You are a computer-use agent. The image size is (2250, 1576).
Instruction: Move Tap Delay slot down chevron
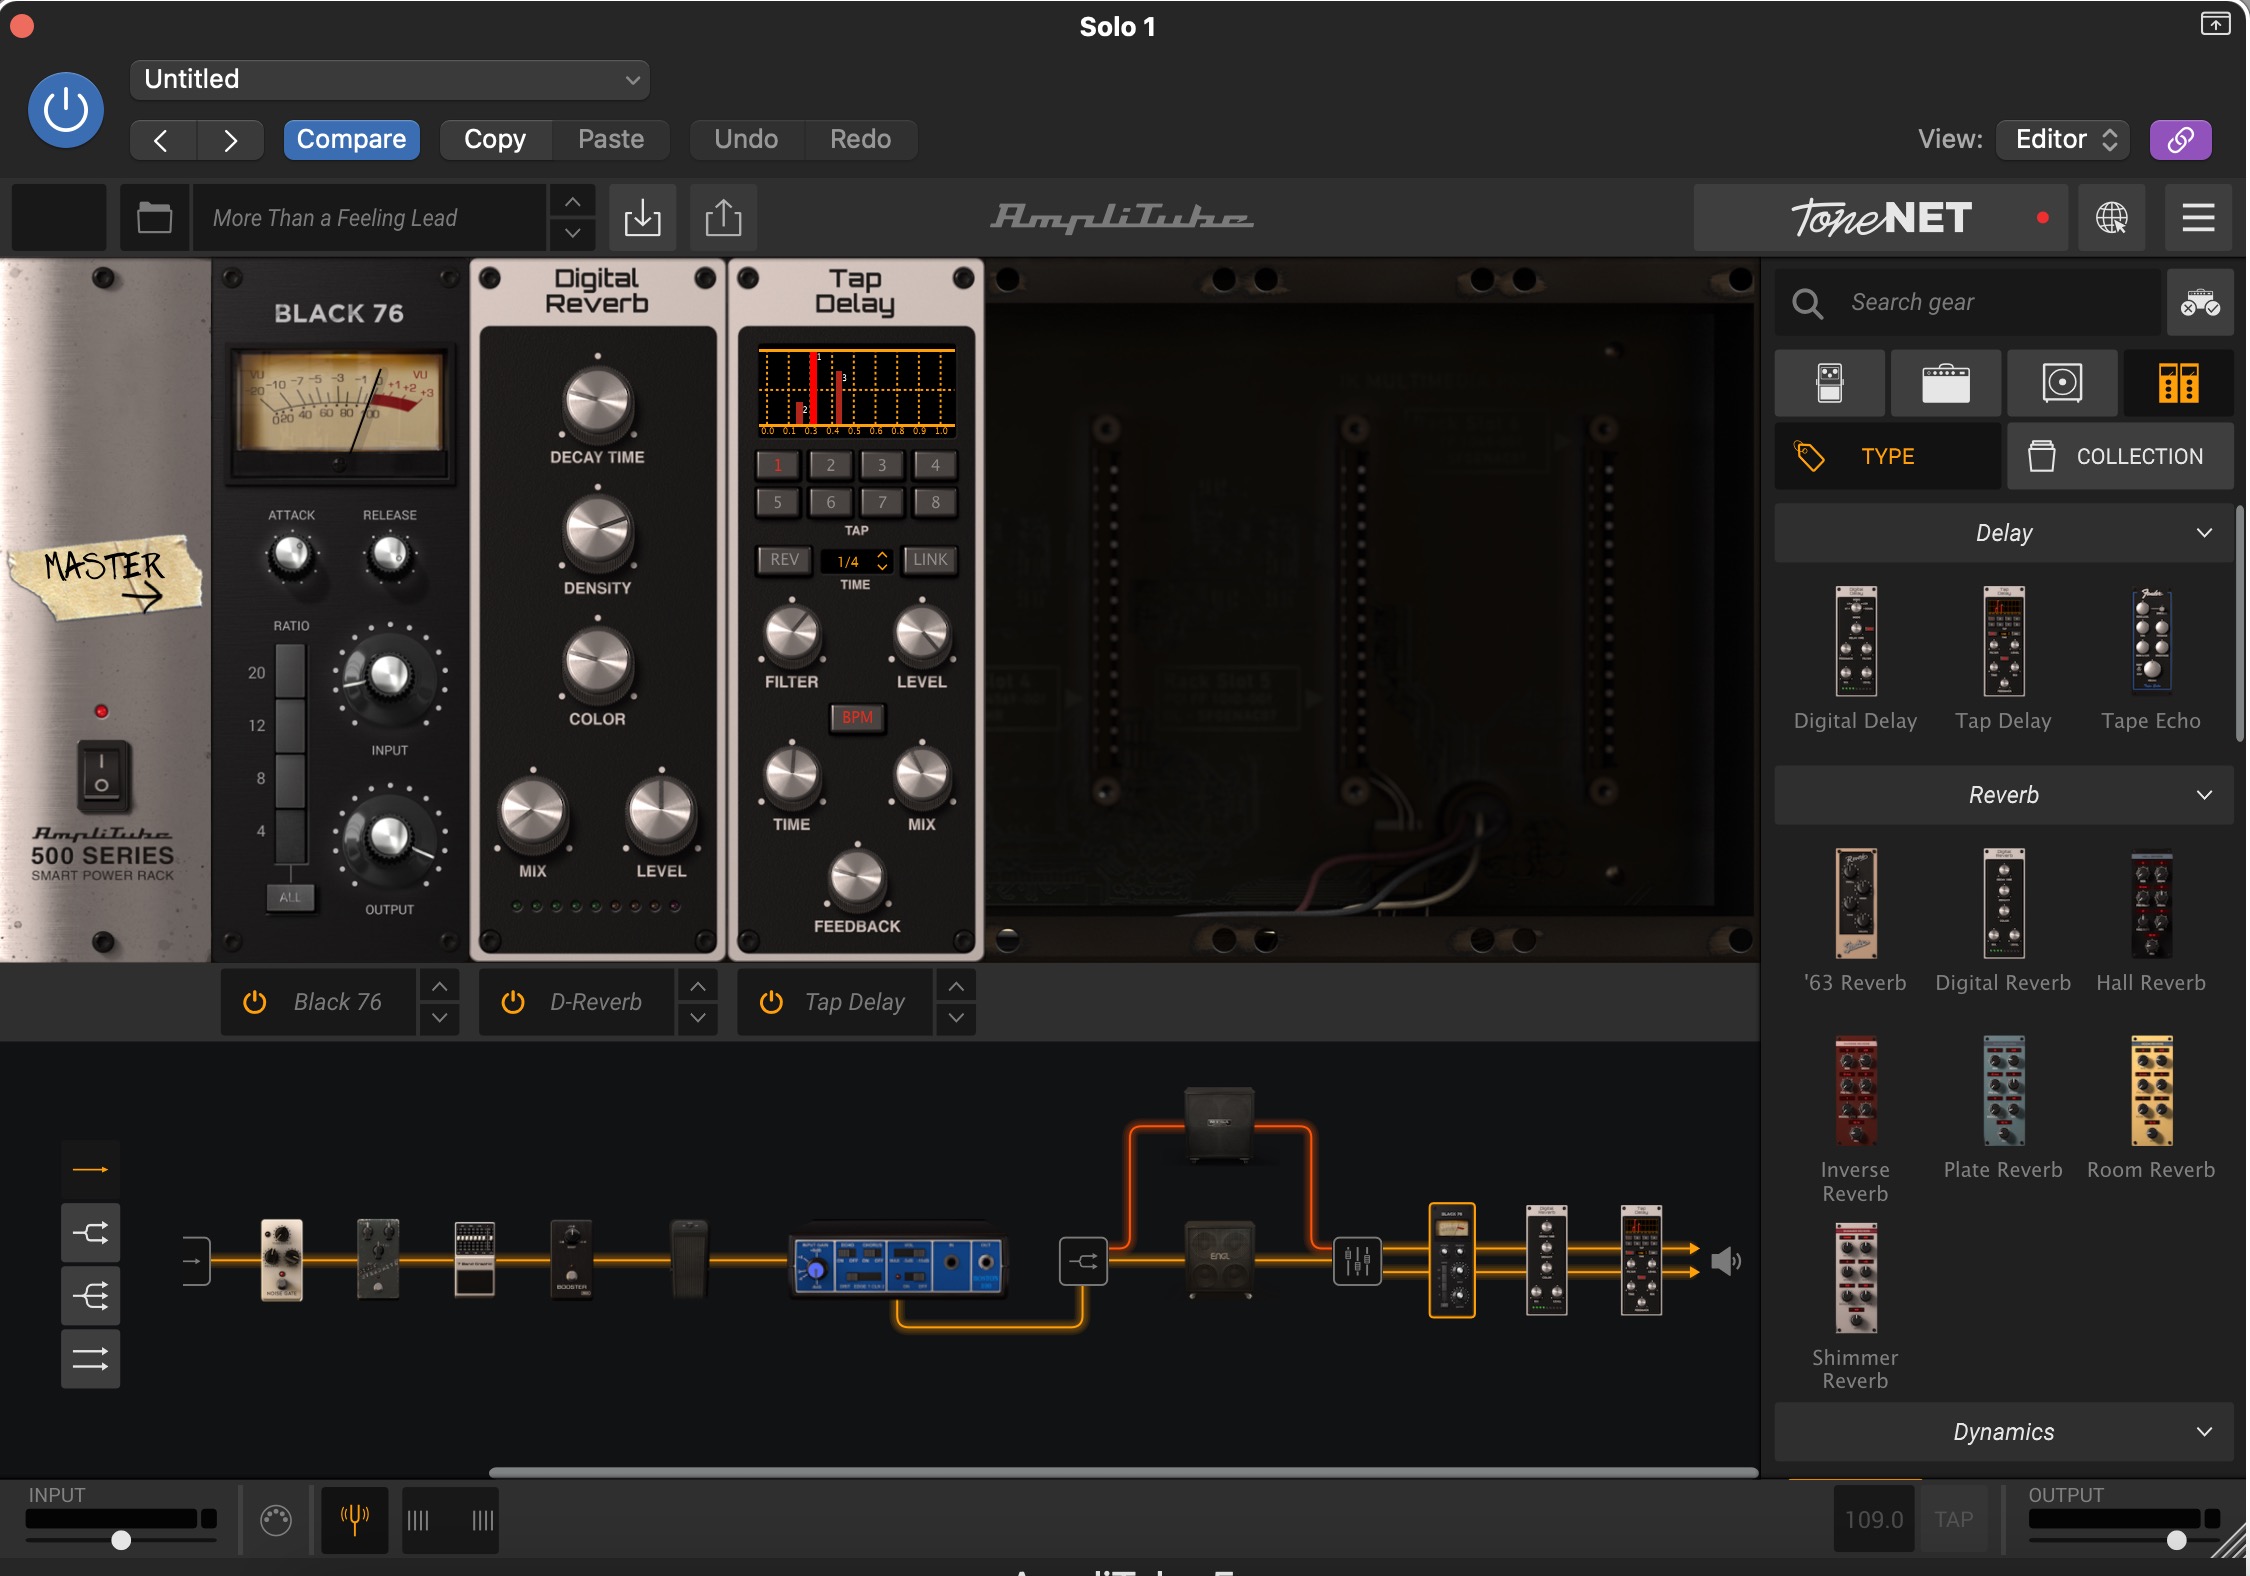click(x=956, y=1018)
